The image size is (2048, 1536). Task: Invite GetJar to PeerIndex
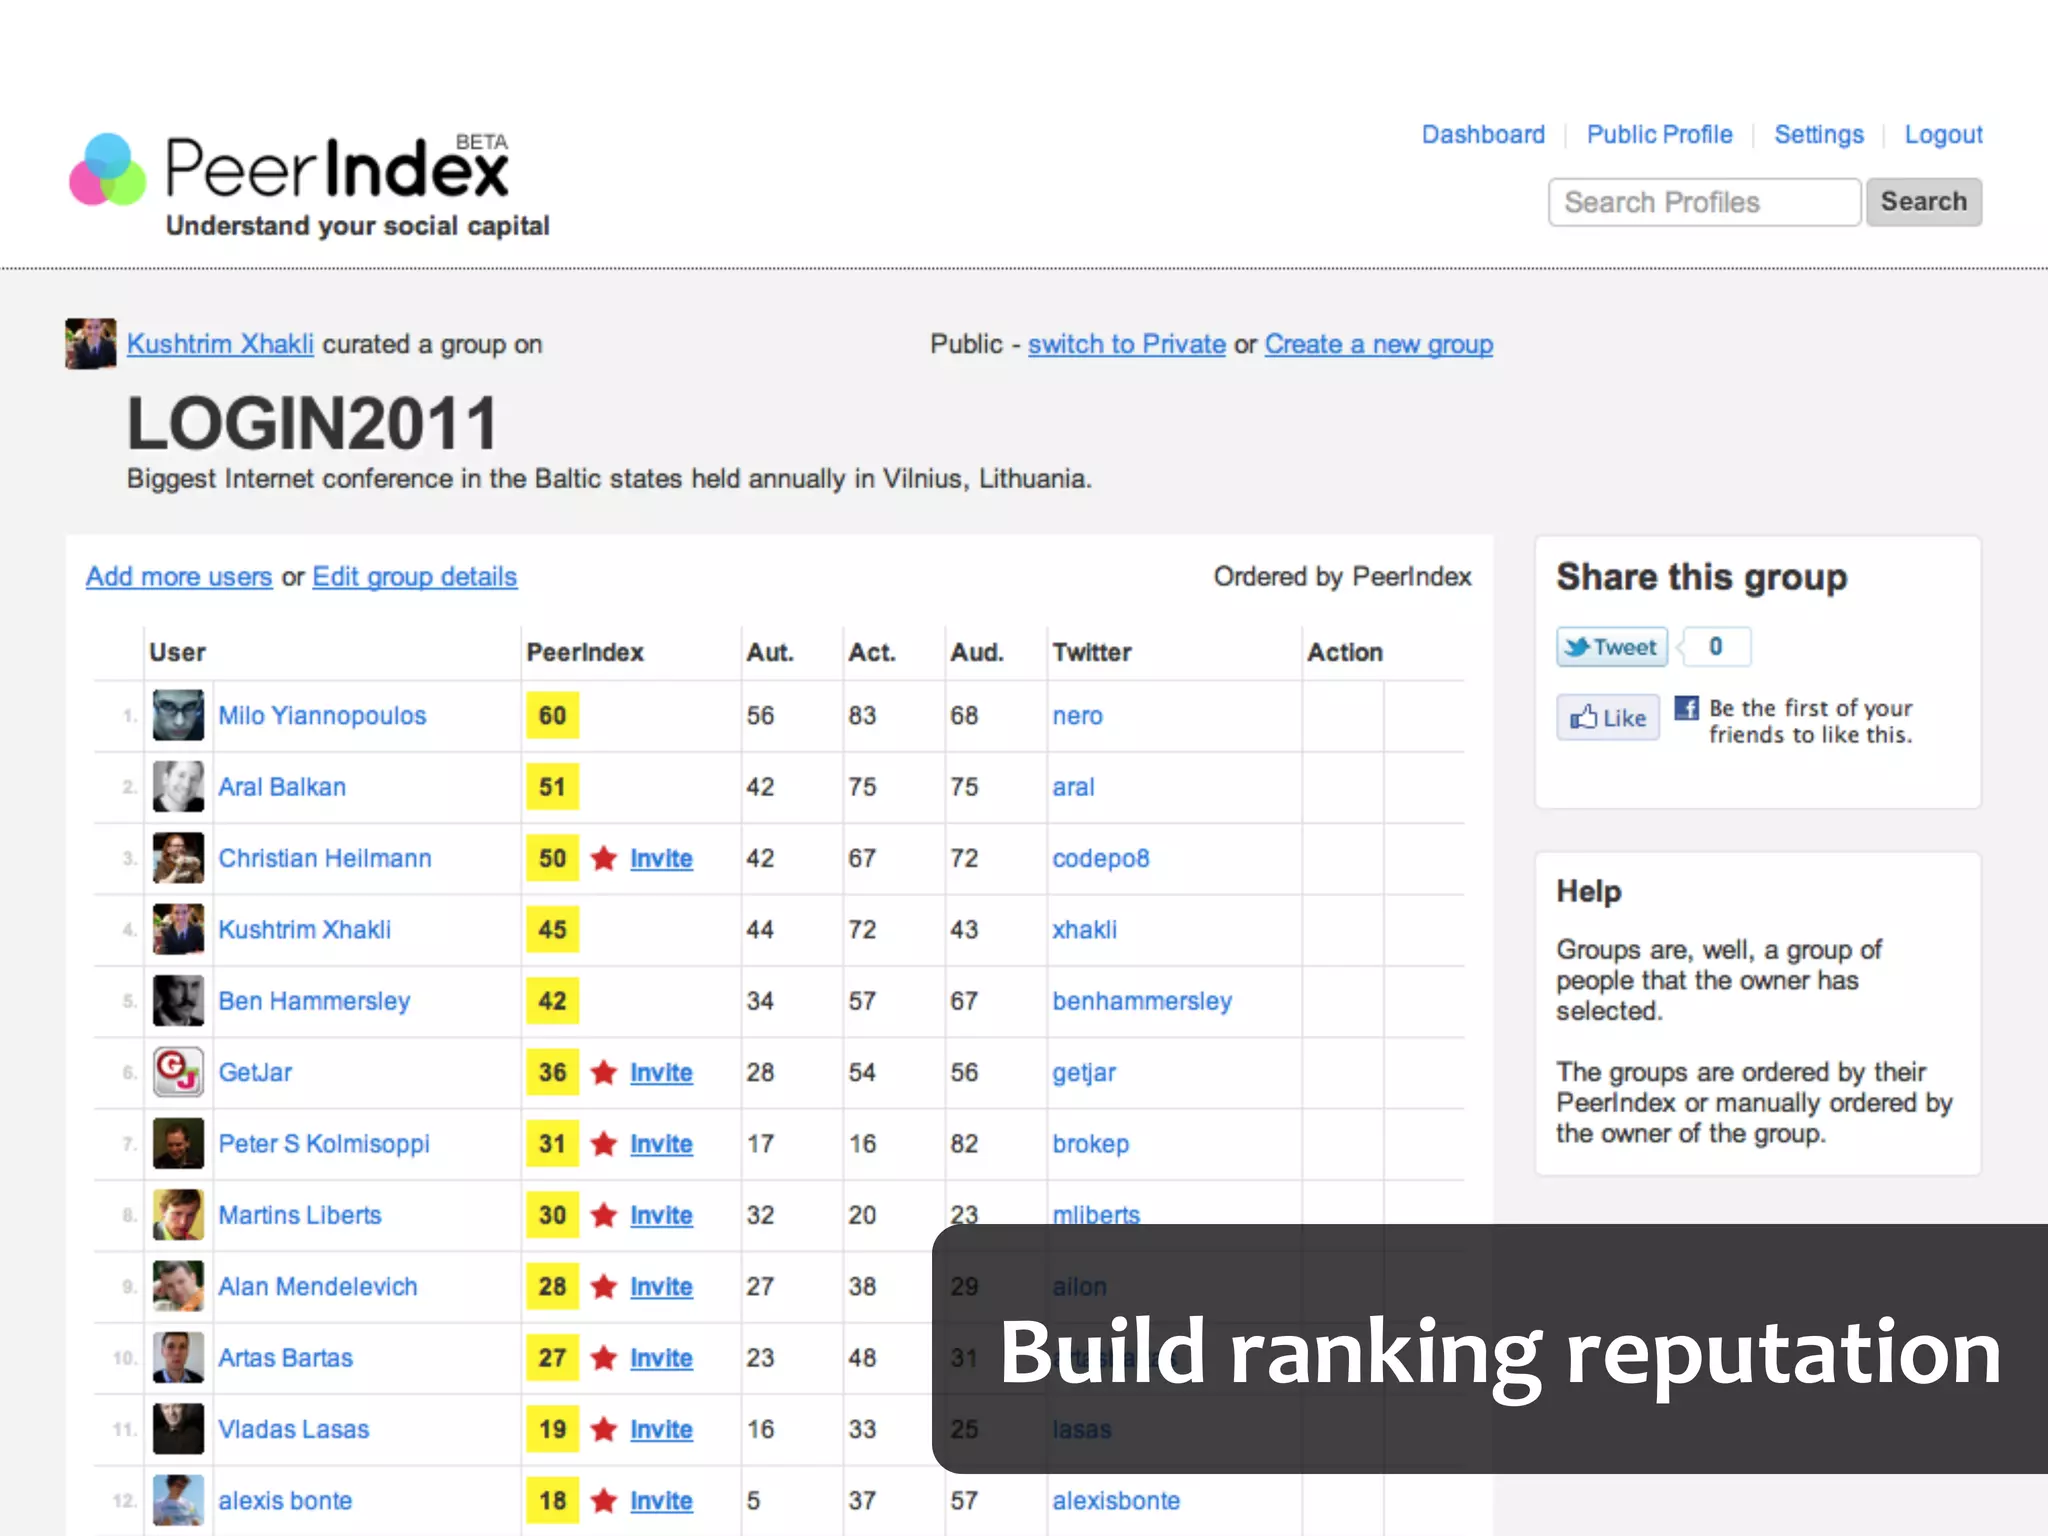(x=661, y=1073)
